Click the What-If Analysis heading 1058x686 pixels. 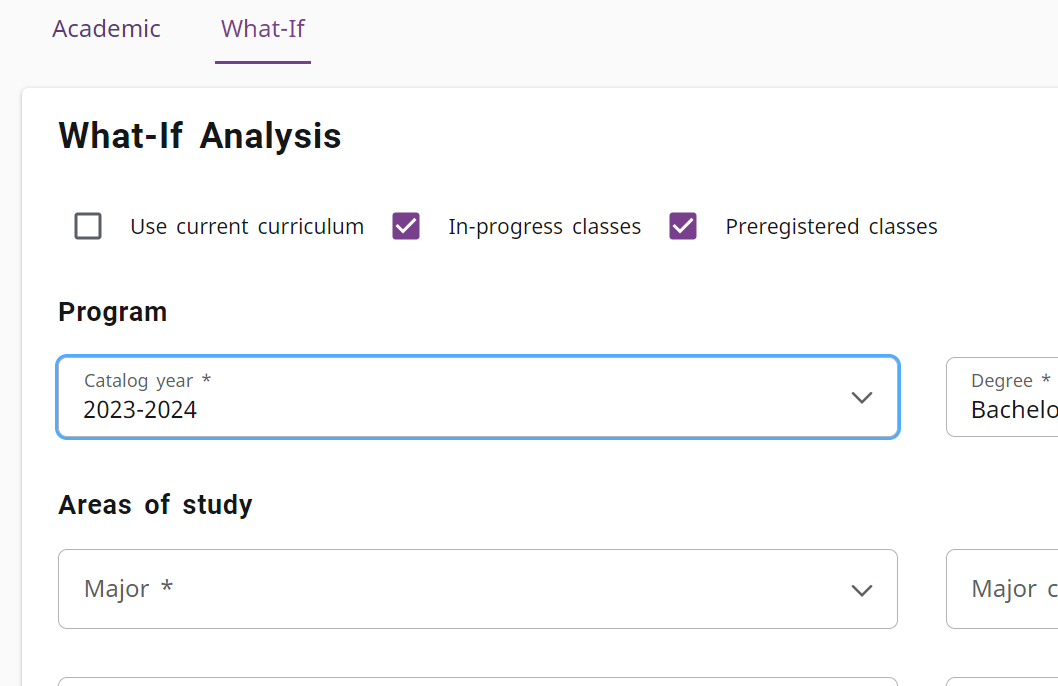click(x=200, y=136)
